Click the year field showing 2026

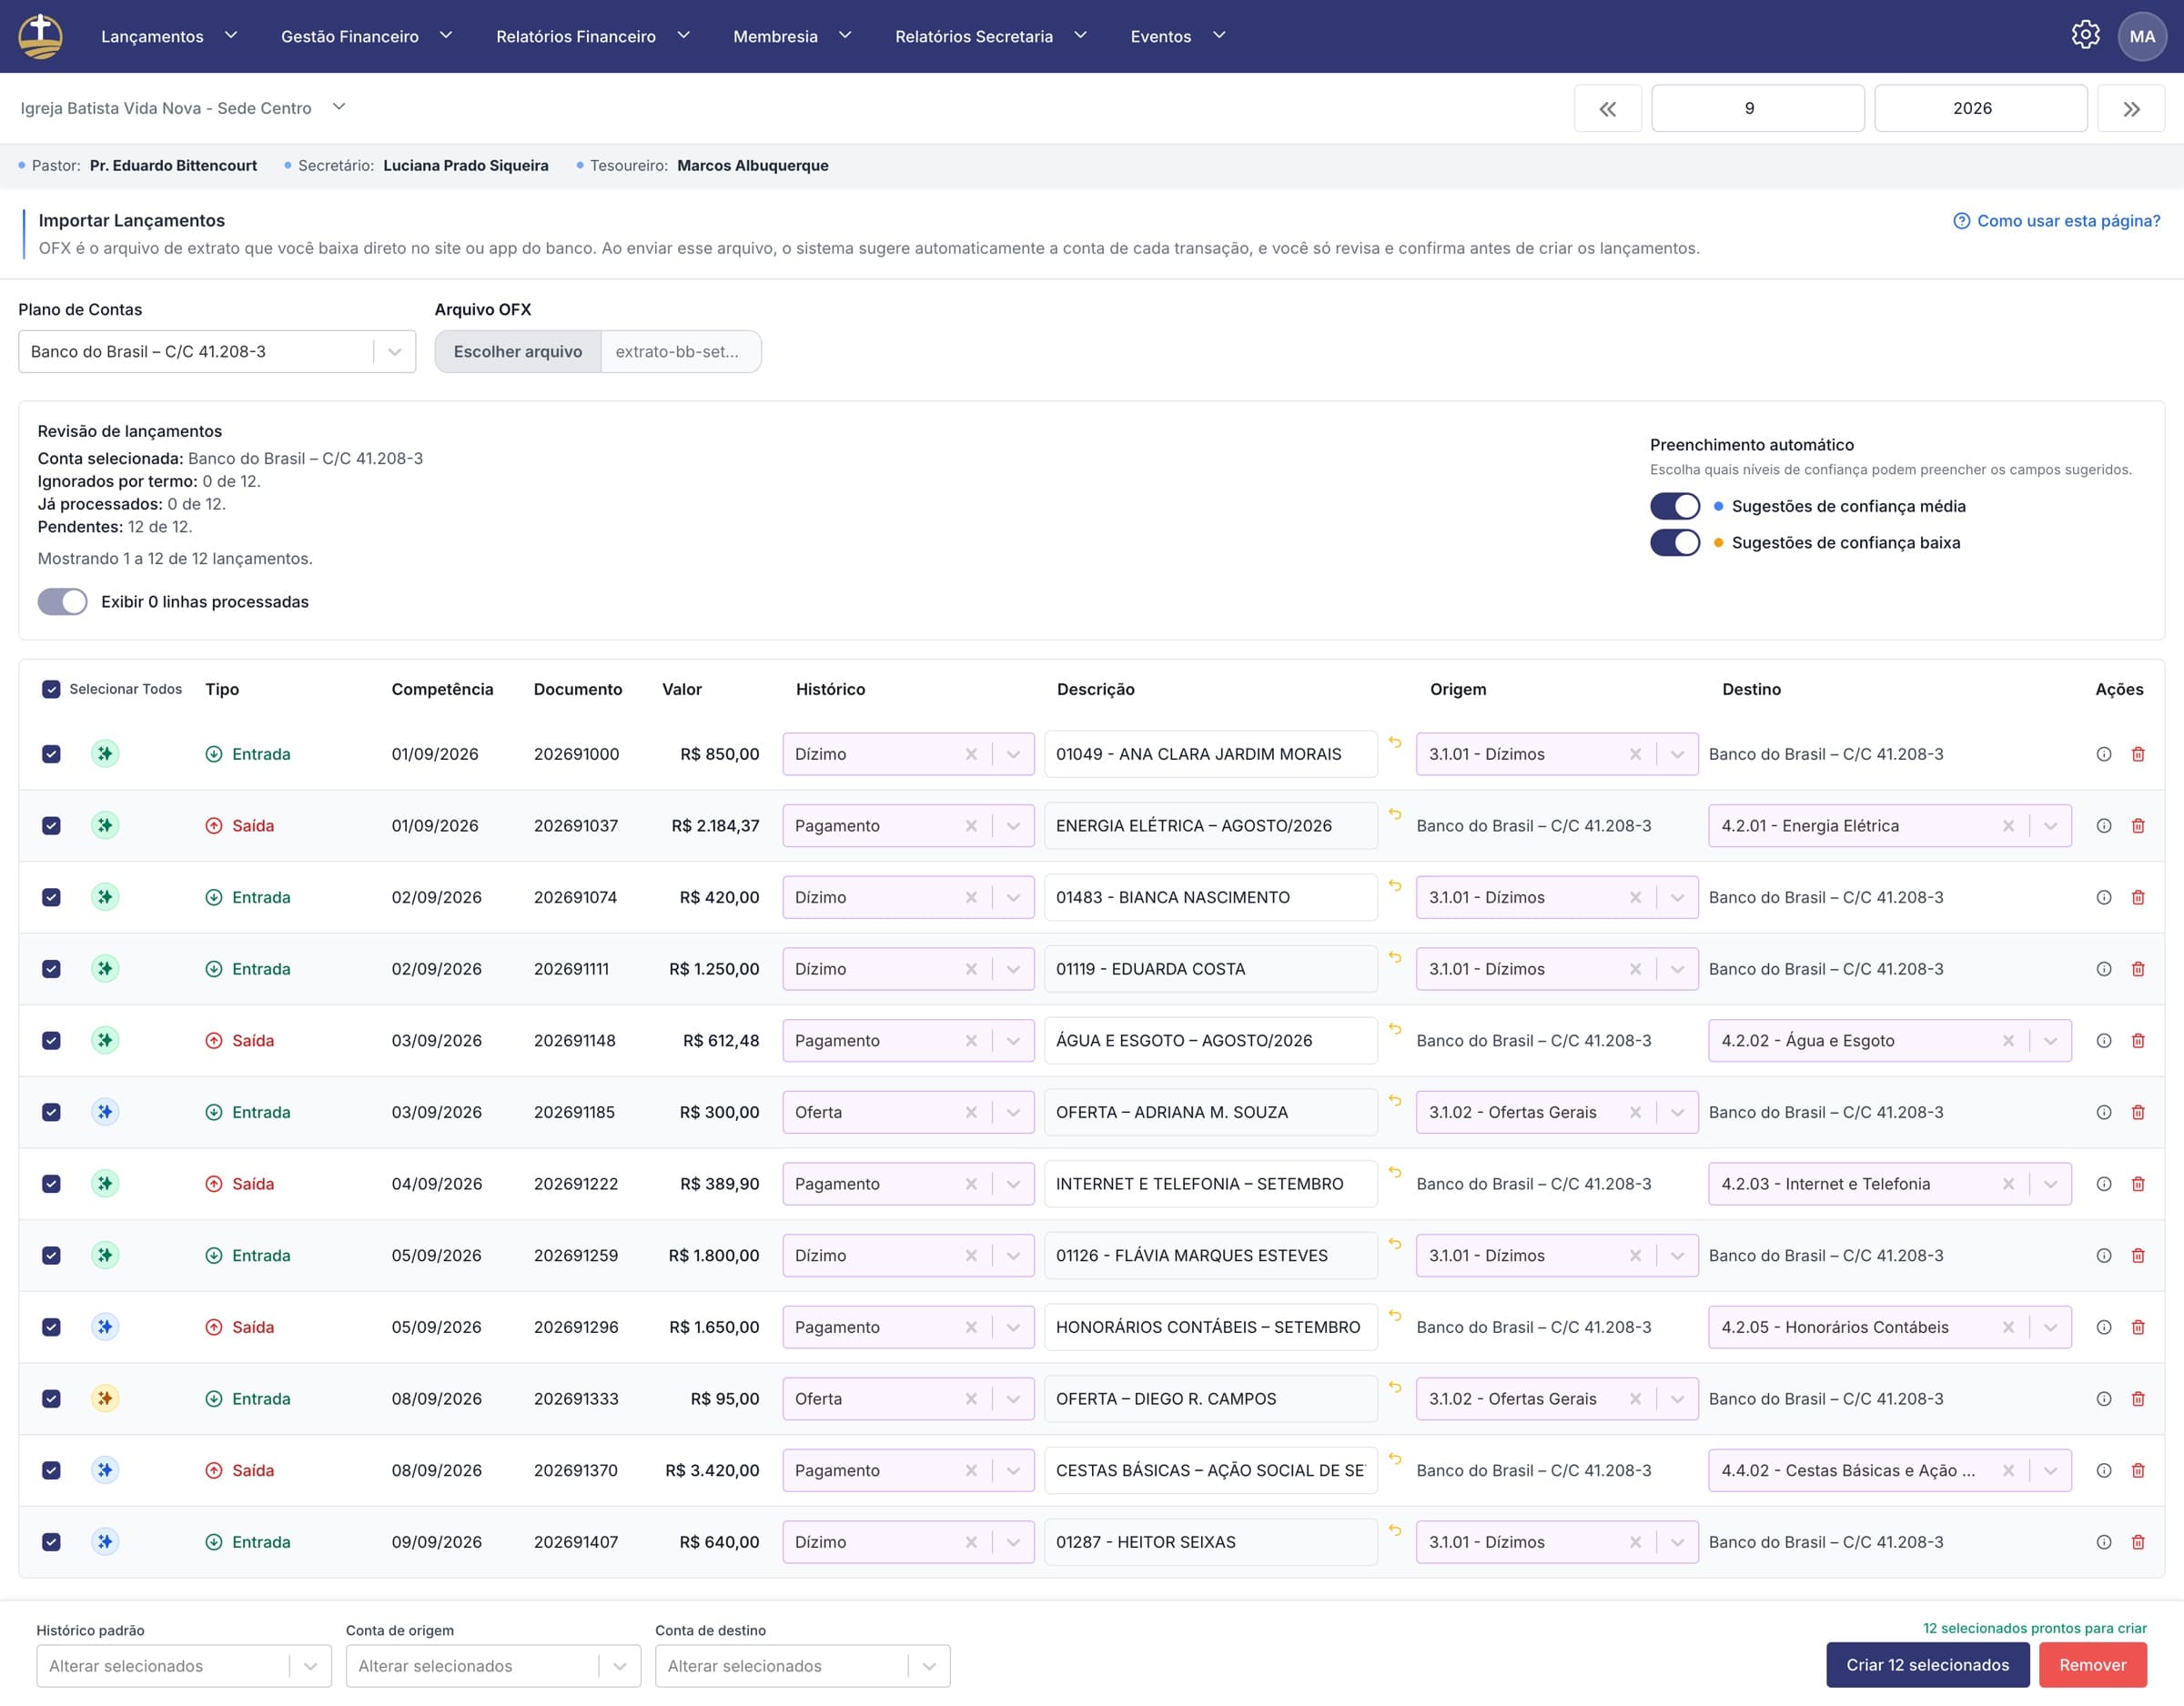[x=1980, y=108]
